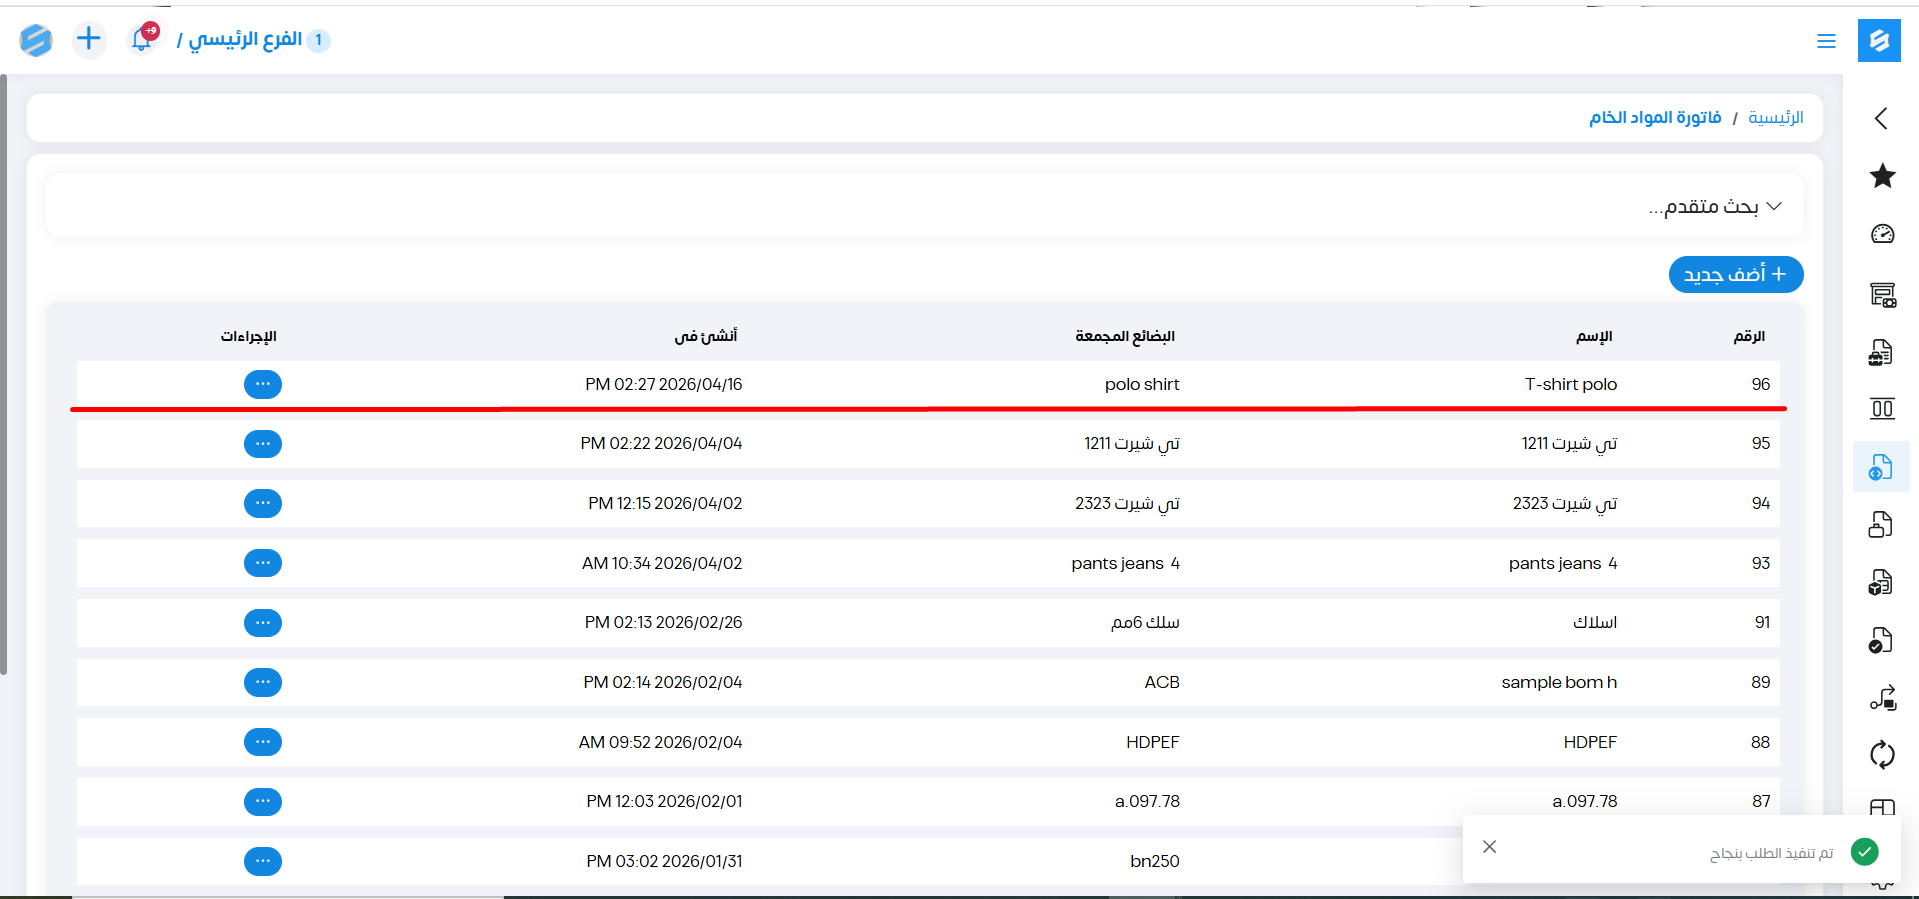
Task: Click فاتورة المواد الخام breadcrumb
Action: [x=1655, y=118]
